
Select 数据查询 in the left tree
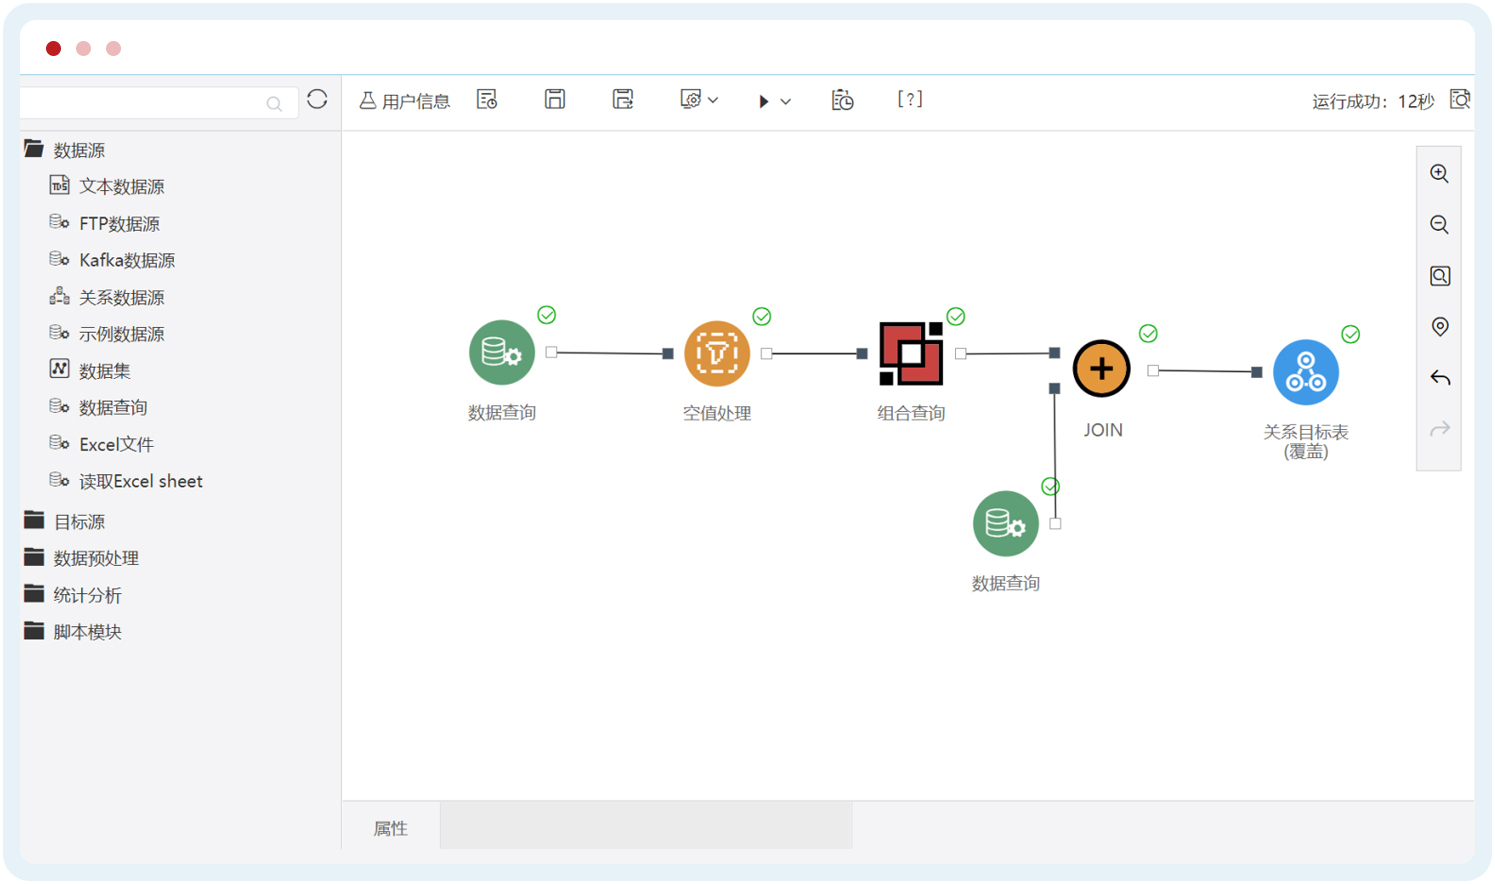[113, 408]
